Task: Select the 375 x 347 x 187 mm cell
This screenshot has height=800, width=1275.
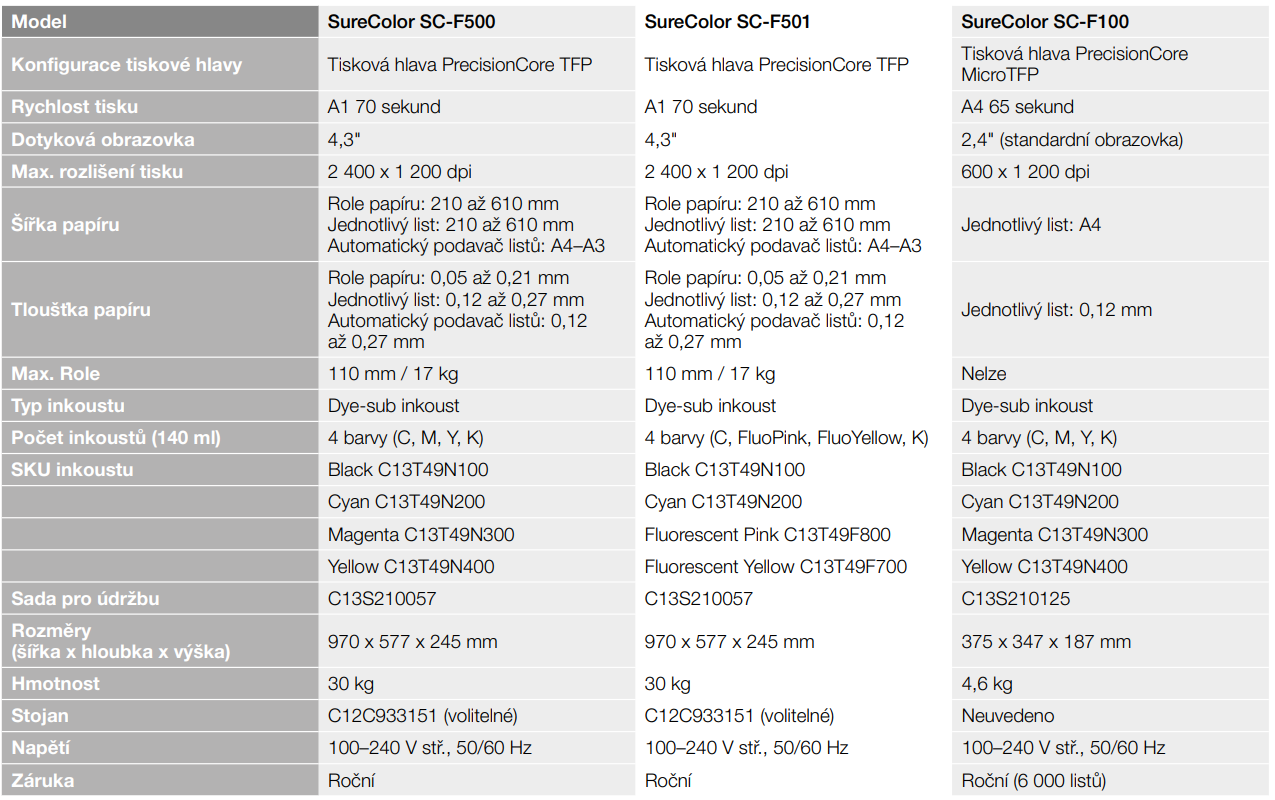Action: (x=1111, y=642)
